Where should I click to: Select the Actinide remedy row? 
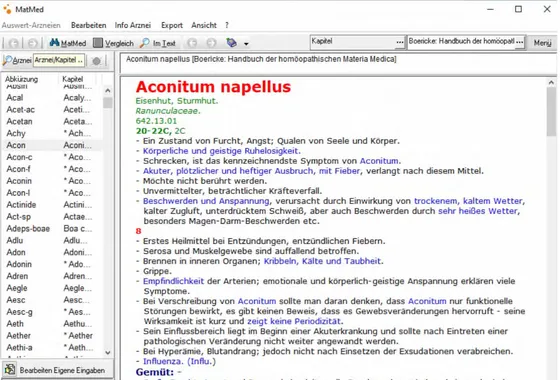tap(52, 205)
